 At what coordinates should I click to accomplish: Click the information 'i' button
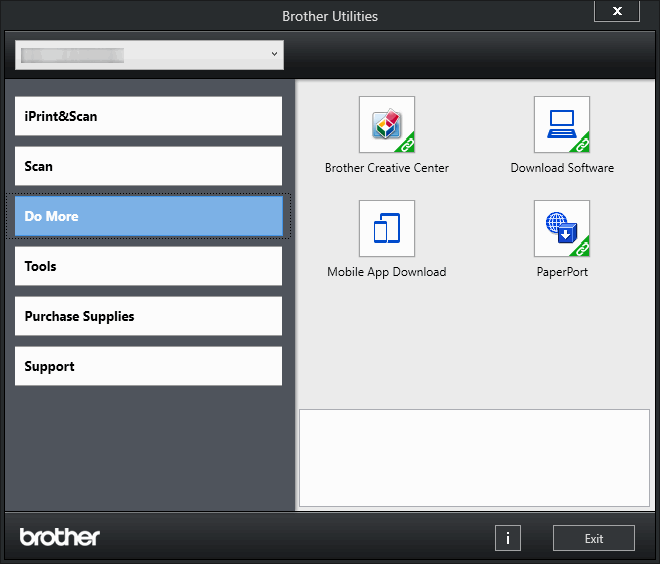coord(507,538)
